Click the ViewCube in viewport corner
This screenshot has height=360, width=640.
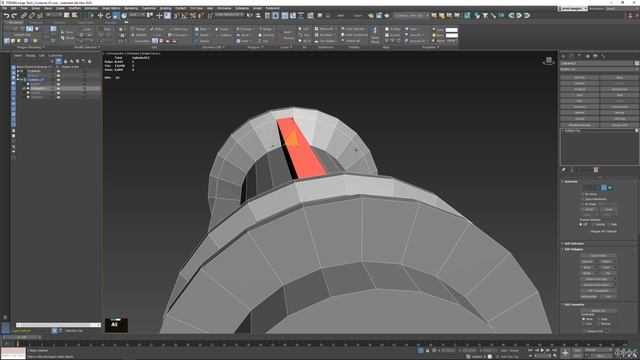tap(549, 61)
